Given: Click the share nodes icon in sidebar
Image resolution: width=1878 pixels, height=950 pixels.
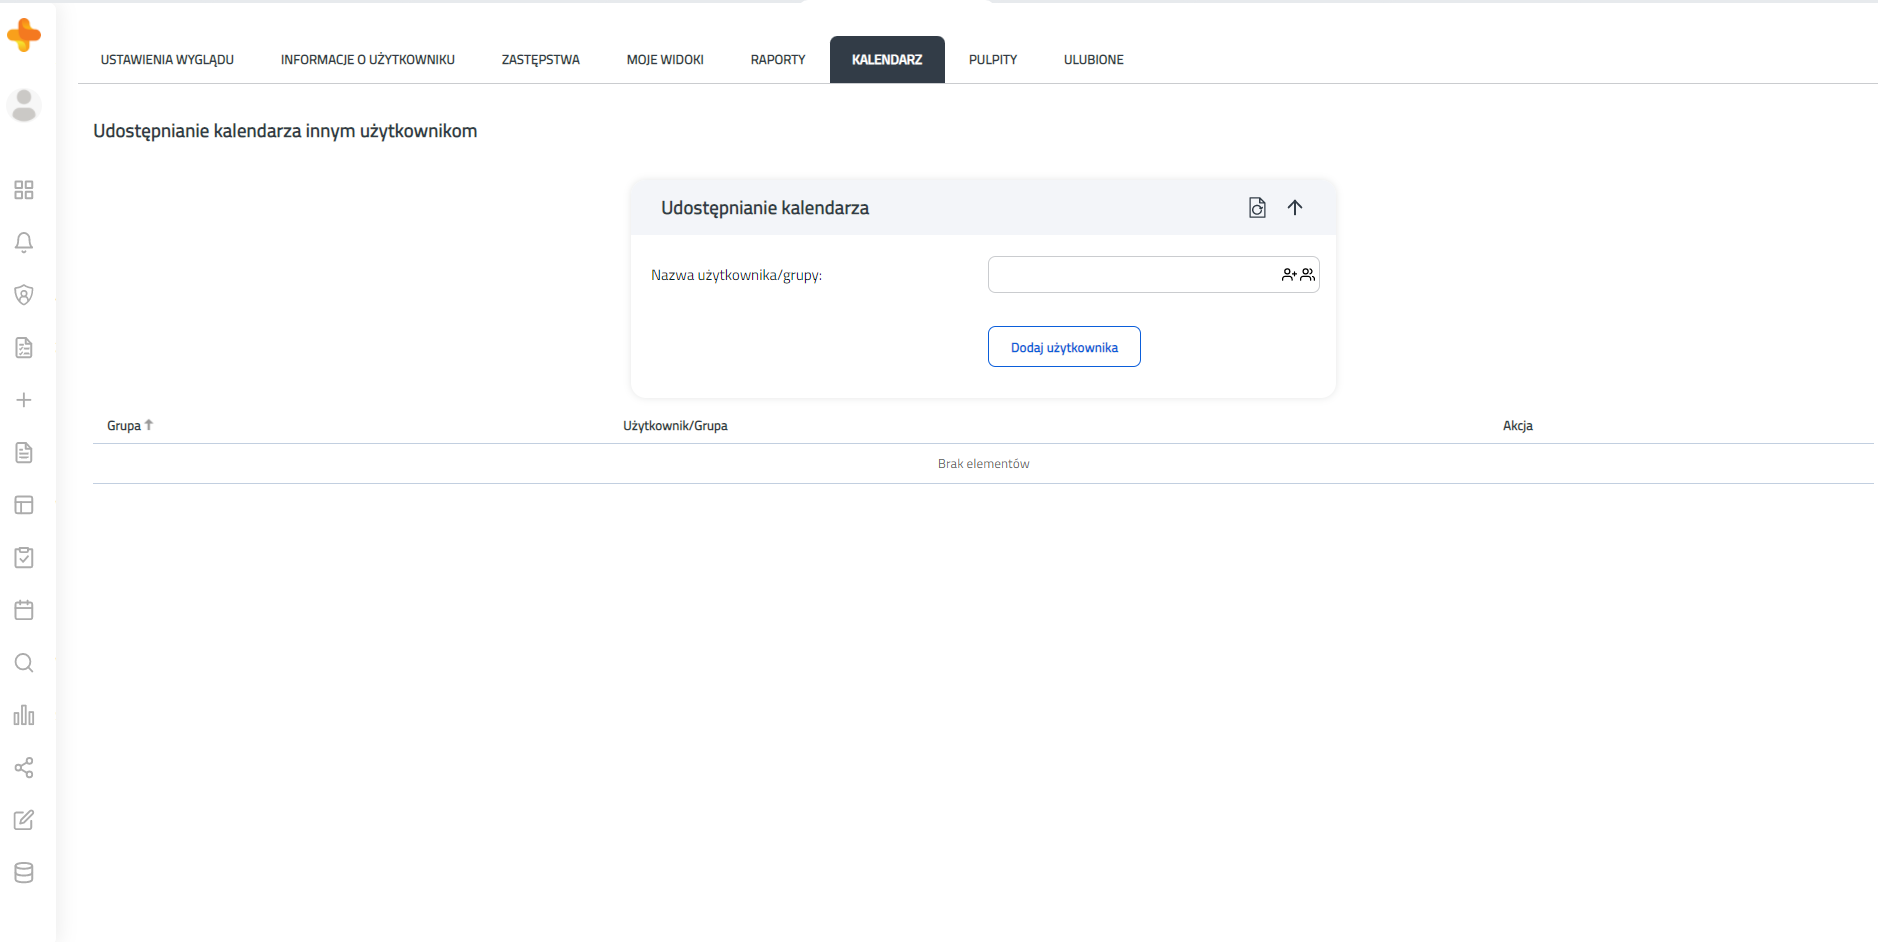Looking at the screenshot, I should point(24,768).
